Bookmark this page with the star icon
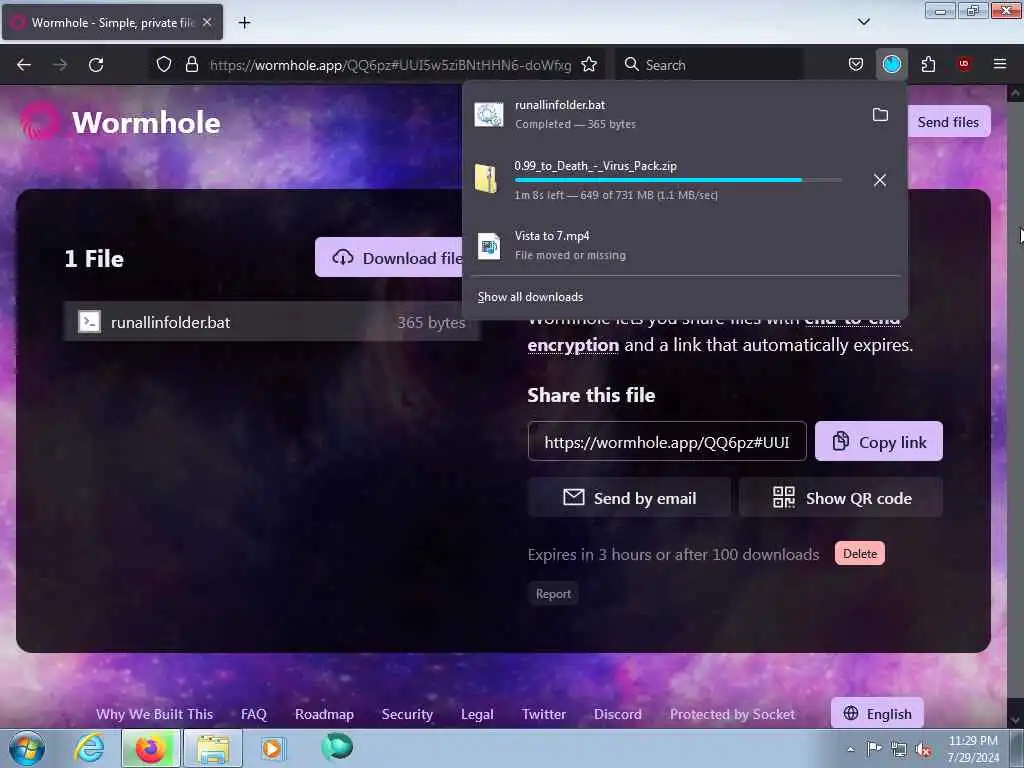 tap(589, 65)
